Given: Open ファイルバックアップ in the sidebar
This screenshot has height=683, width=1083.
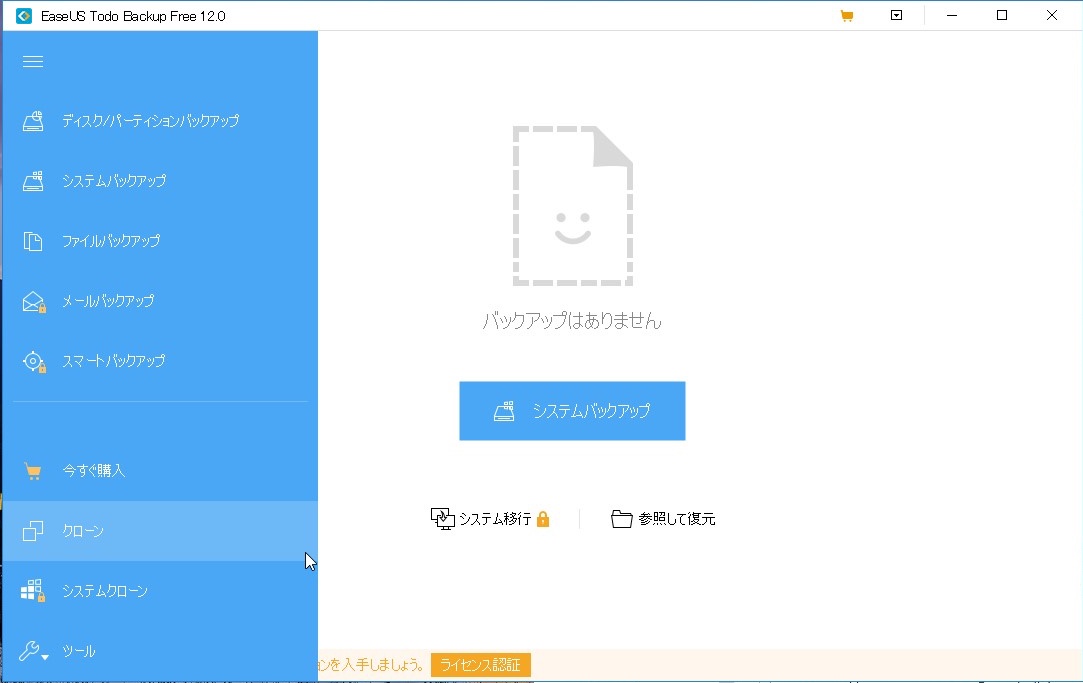Looking at the screenshot, I should tap(160, 241).
